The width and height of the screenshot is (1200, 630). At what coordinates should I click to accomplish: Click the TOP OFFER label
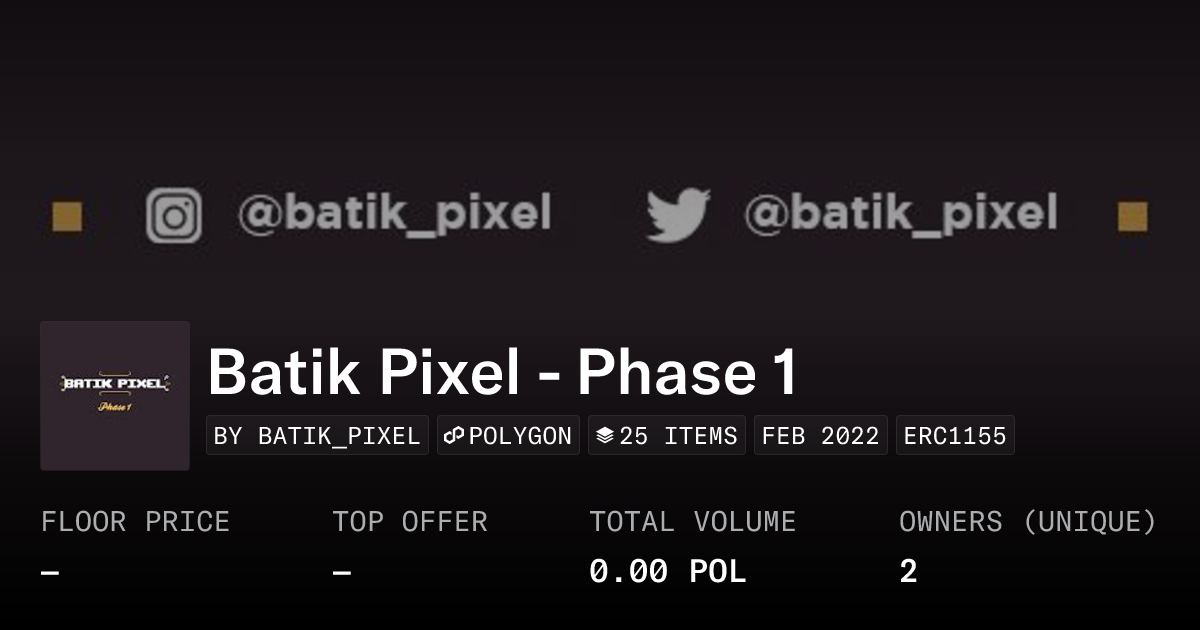pos(410,522)
